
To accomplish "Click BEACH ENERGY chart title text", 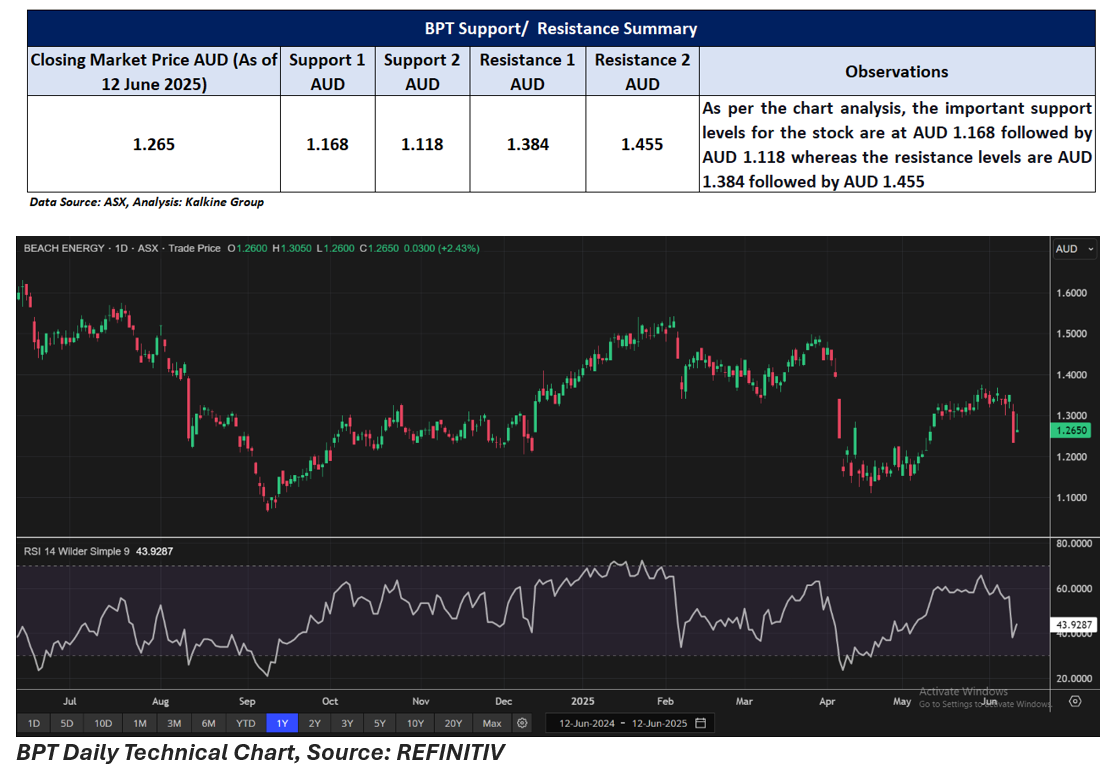I will click(64, 249).
